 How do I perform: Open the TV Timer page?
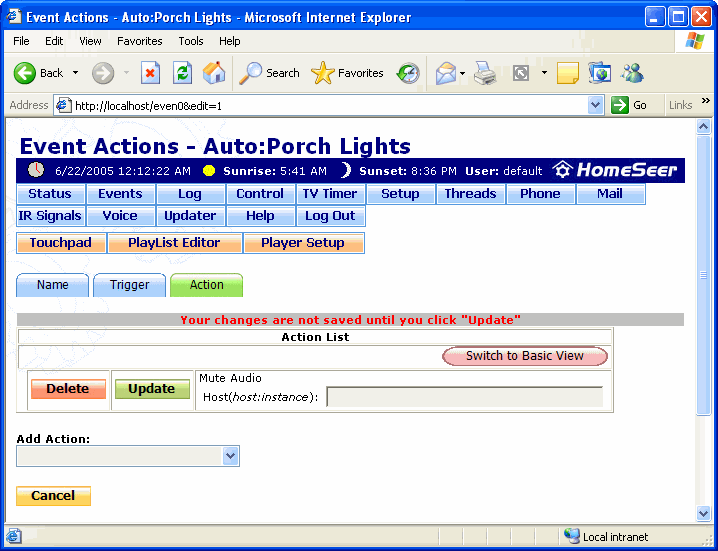(x=330, y=194)
